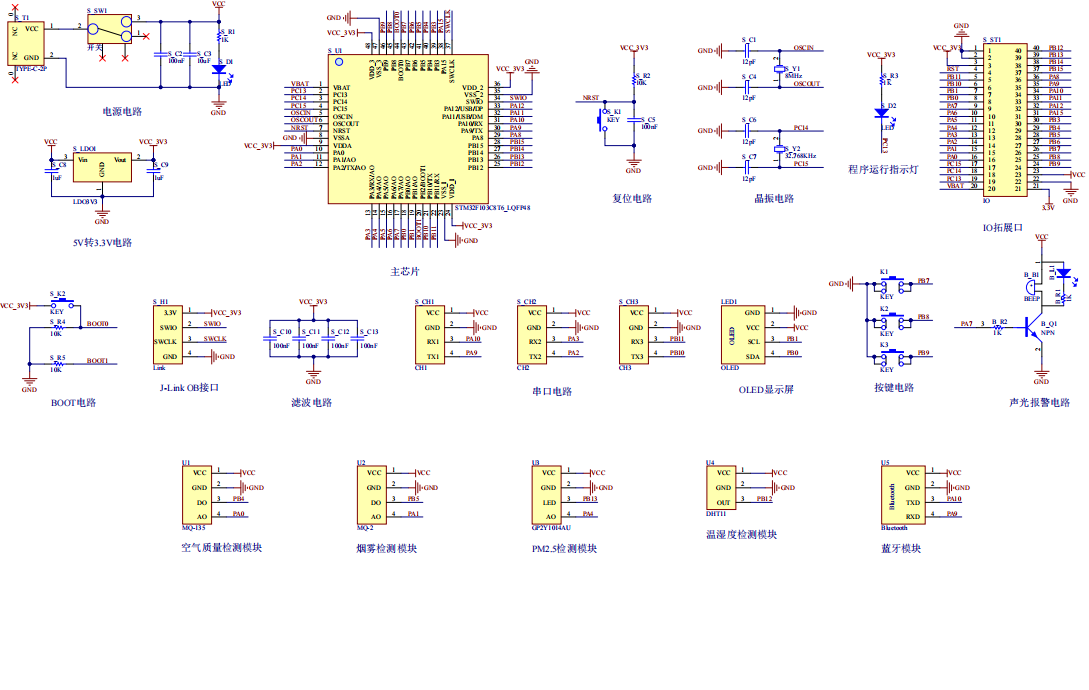Select the S_C3 10uF capacitor symbol
Image resolution: width=1089 pixels, height=690 pixels.
point(190,54)
